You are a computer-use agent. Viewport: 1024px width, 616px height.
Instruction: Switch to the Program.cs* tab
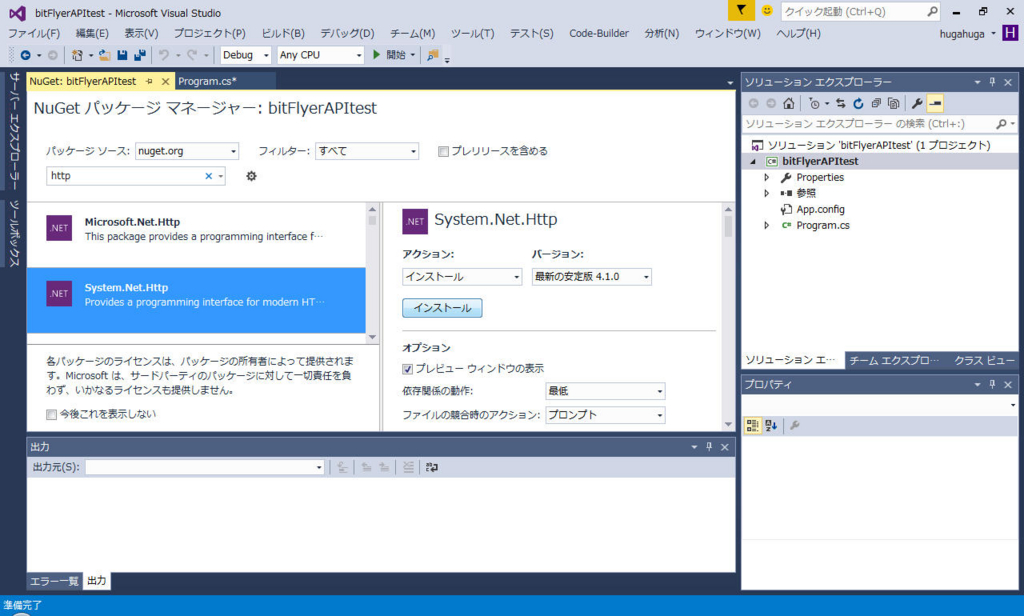tap(208, 81)
